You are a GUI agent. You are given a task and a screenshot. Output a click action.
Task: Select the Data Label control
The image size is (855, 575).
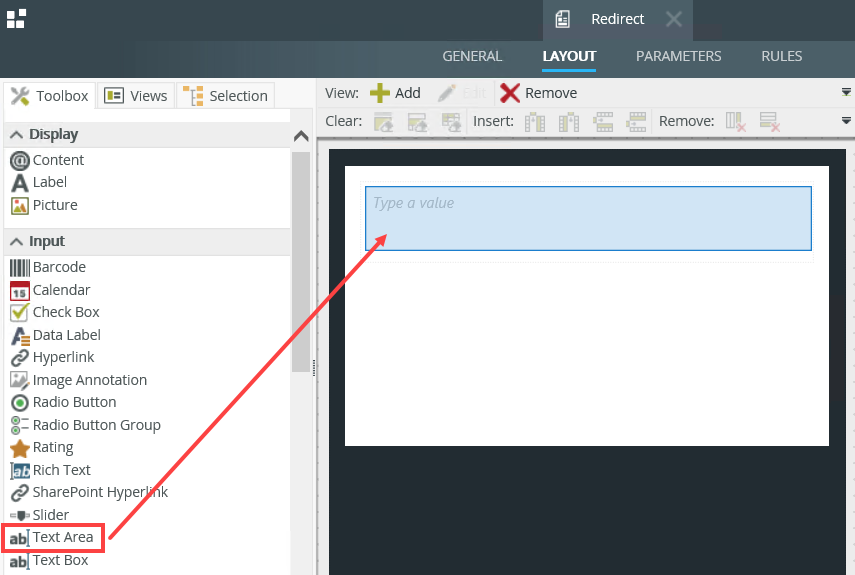56,335
